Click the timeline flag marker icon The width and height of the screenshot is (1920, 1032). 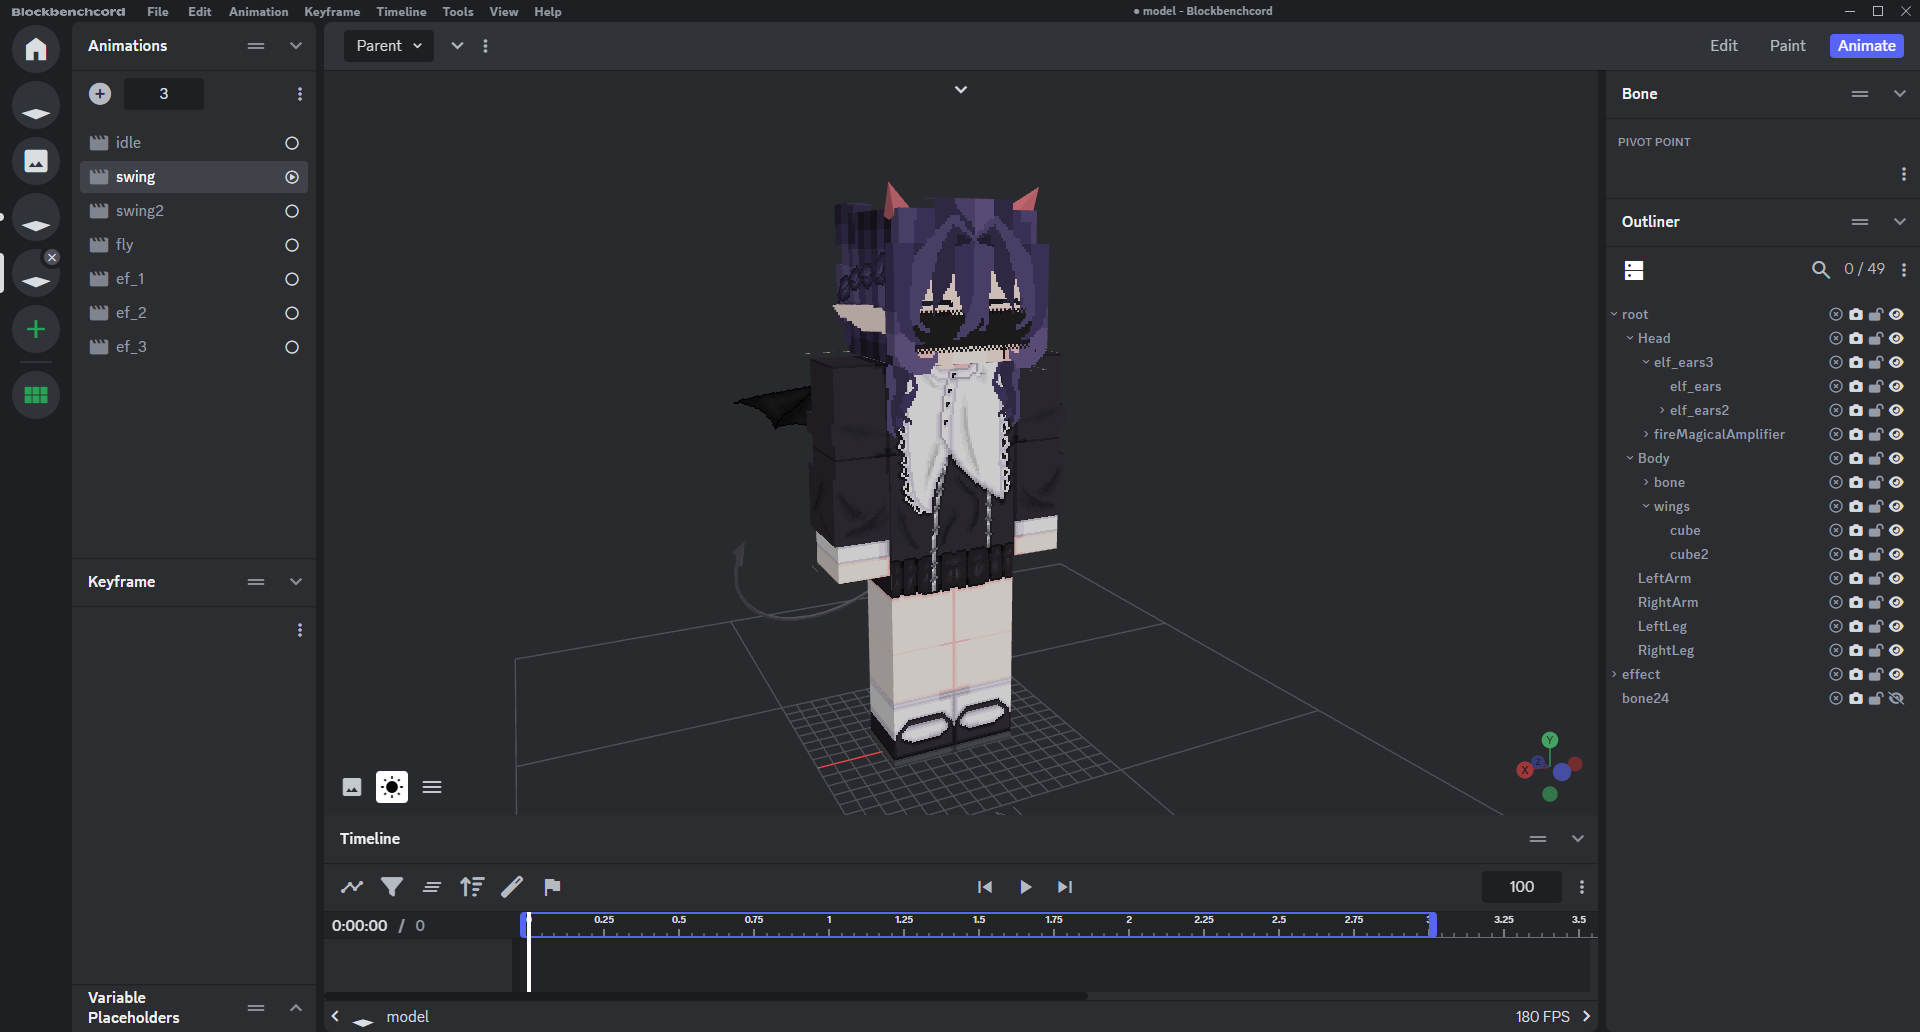tap(552, 887)
